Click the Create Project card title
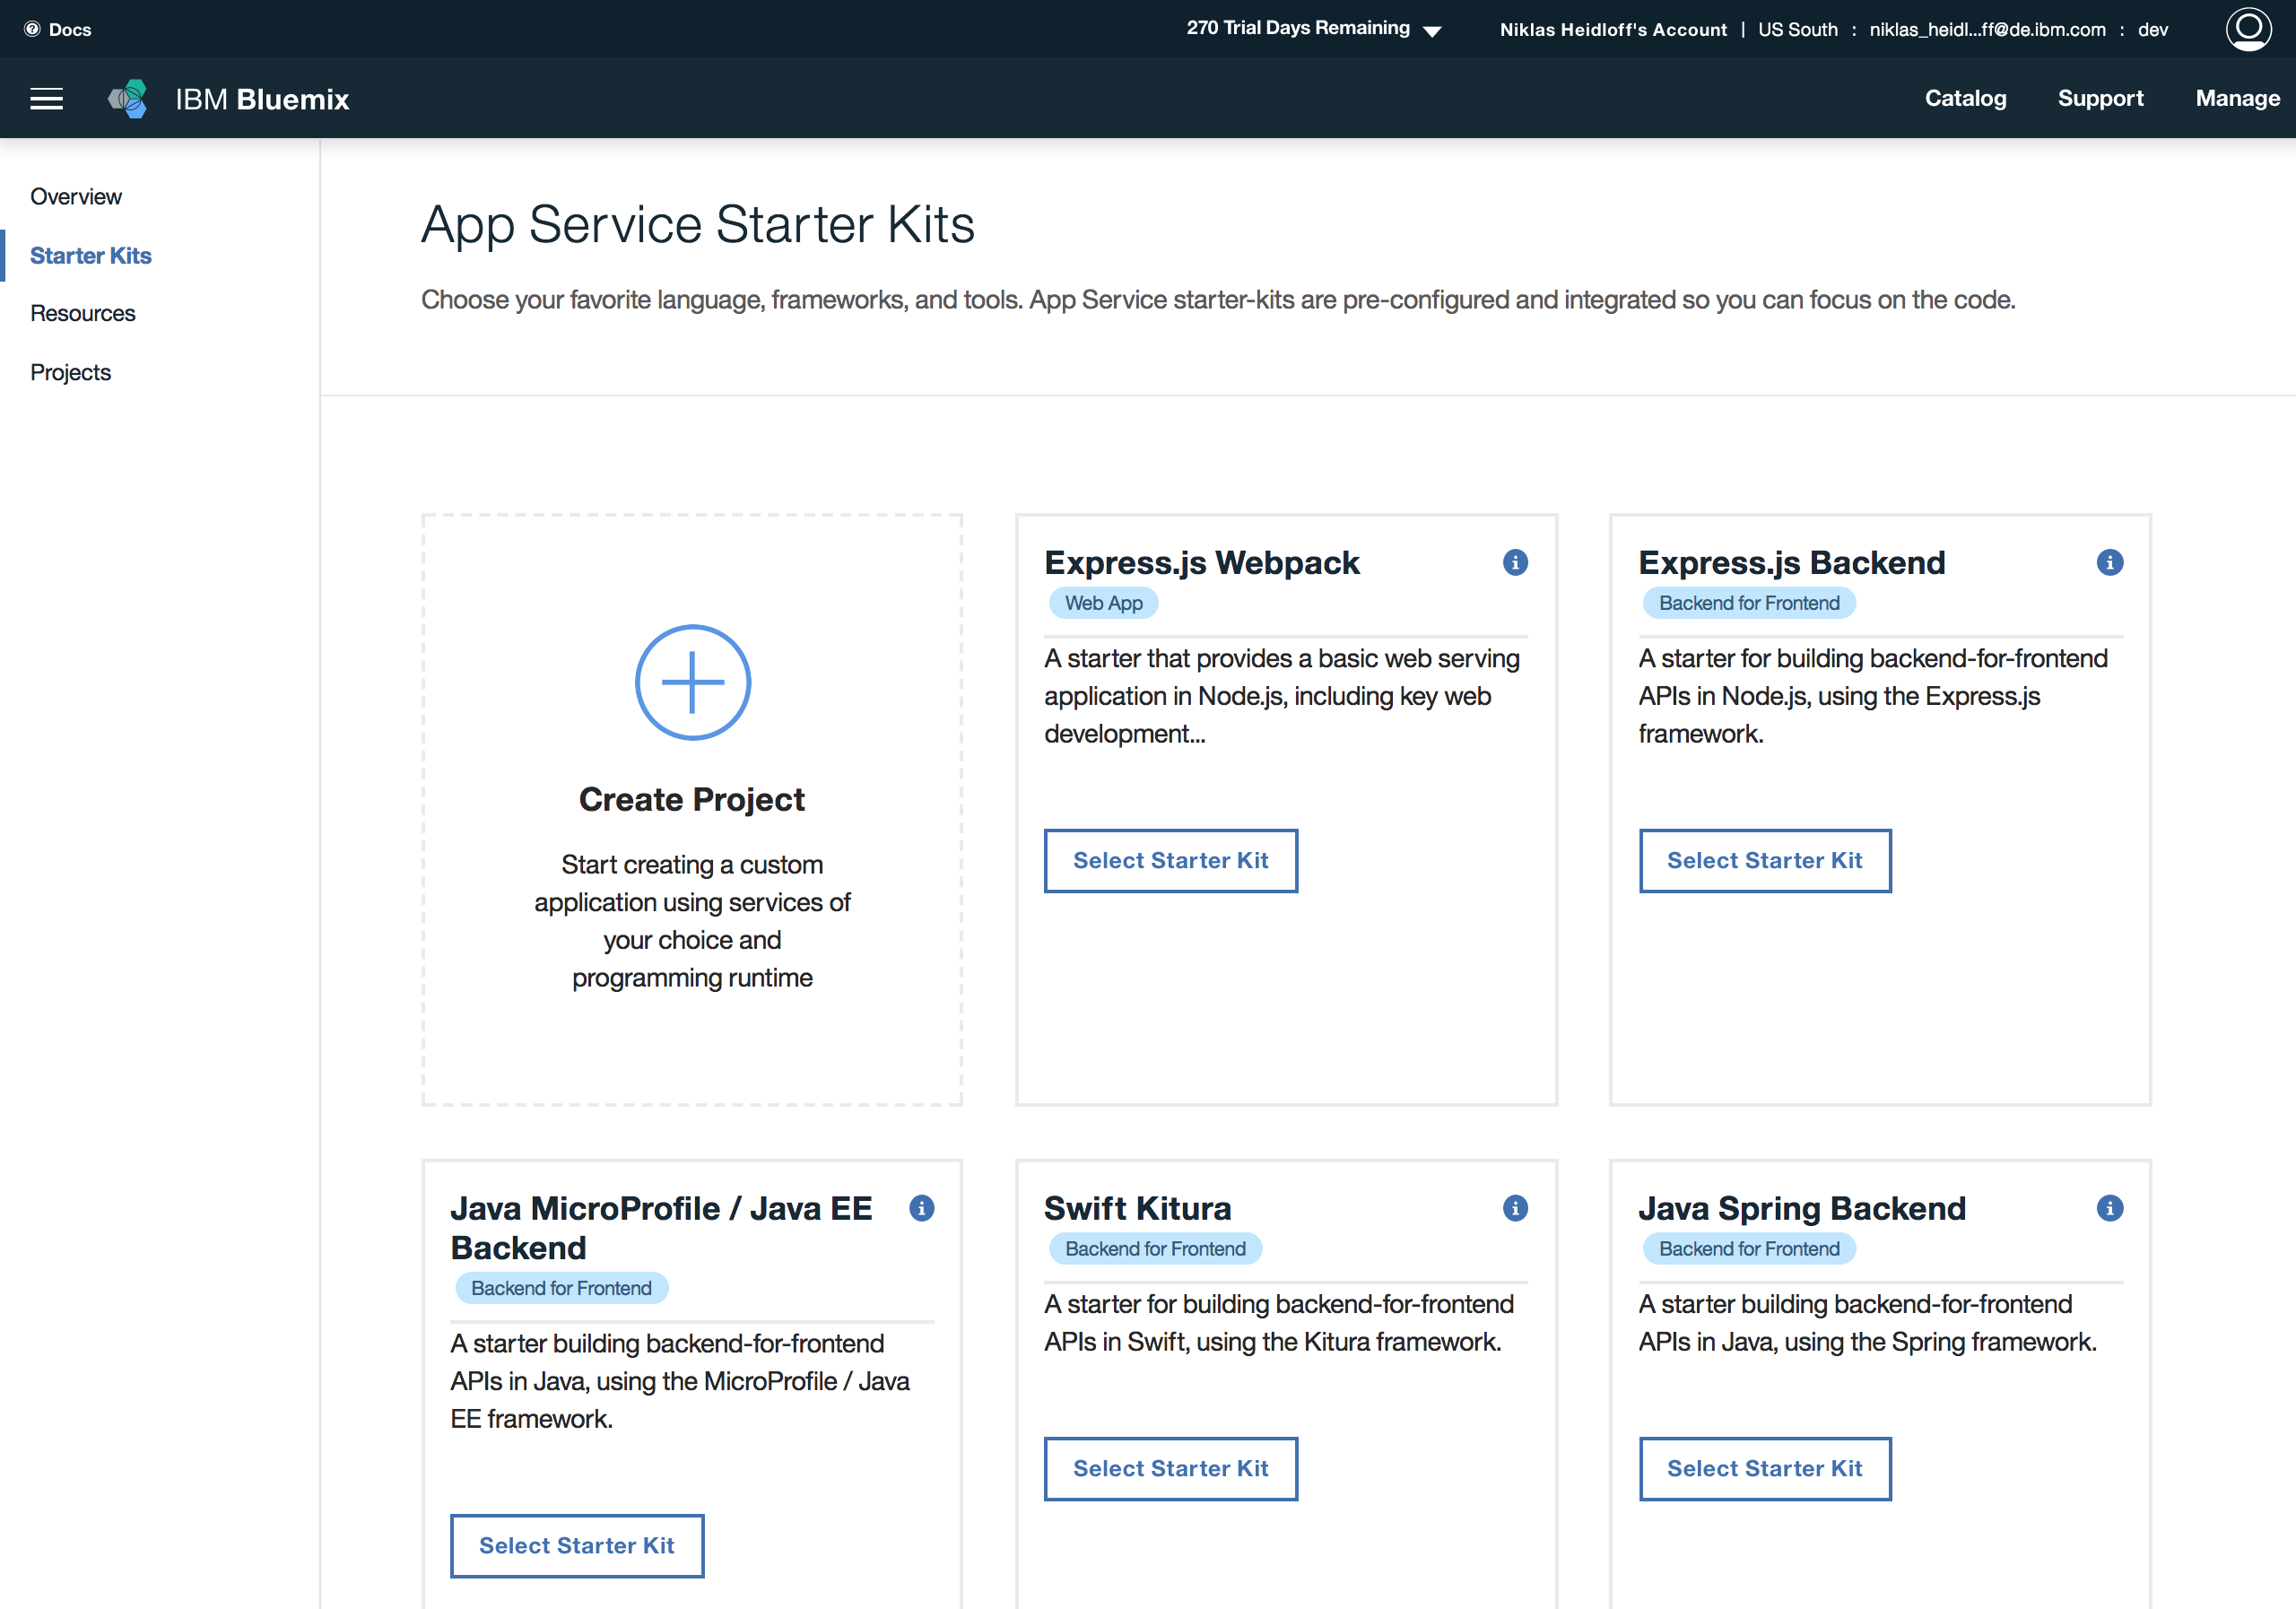The width and height of the screenshot is (2296, 1609). point(692,799)
